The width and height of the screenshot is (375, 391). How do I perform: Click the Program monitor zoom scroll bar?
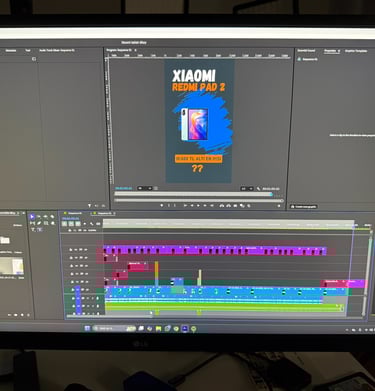(x=199, y=200)
